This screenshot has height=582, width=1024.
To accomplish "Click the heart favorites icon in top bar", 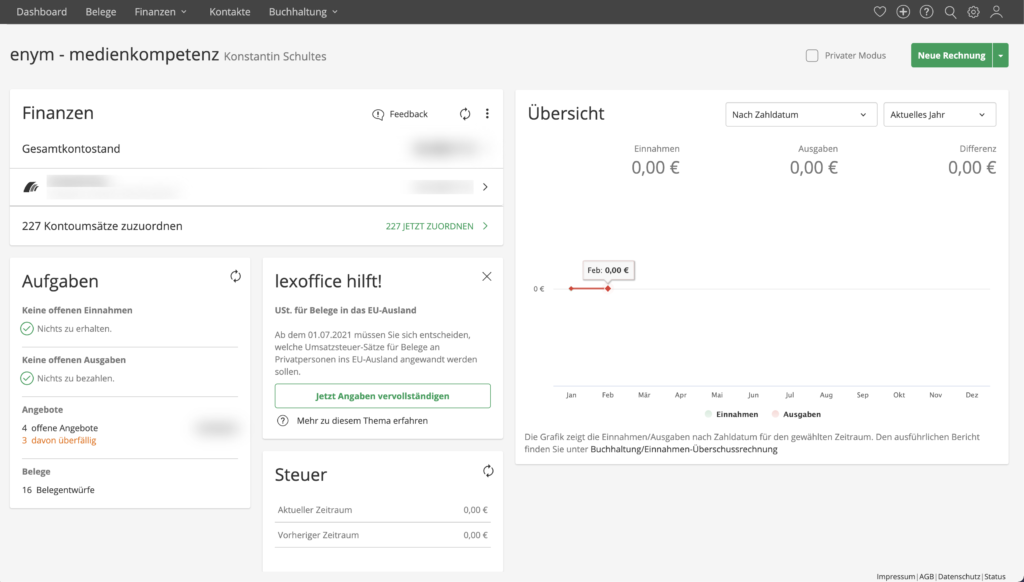I will (x=880, y=12).
